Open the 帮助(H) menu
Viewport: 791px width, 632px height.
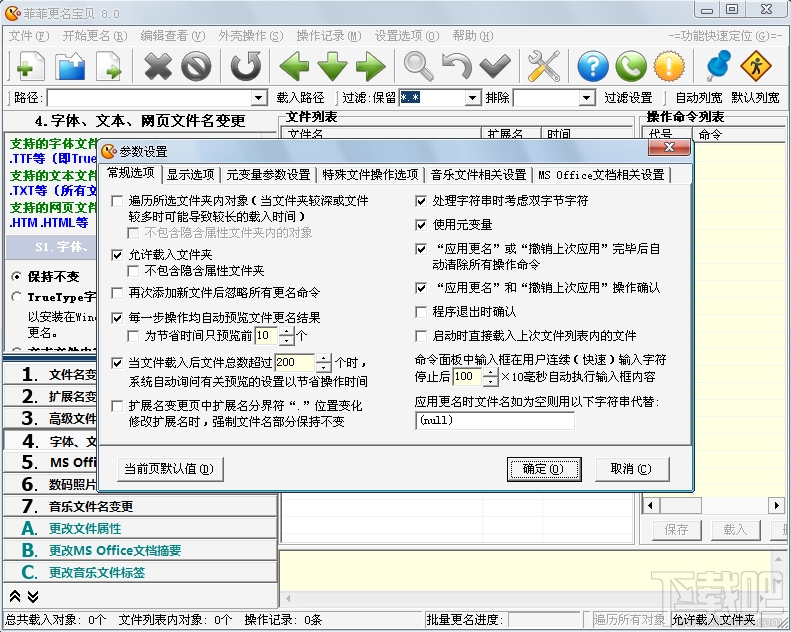tap(473, 36)
